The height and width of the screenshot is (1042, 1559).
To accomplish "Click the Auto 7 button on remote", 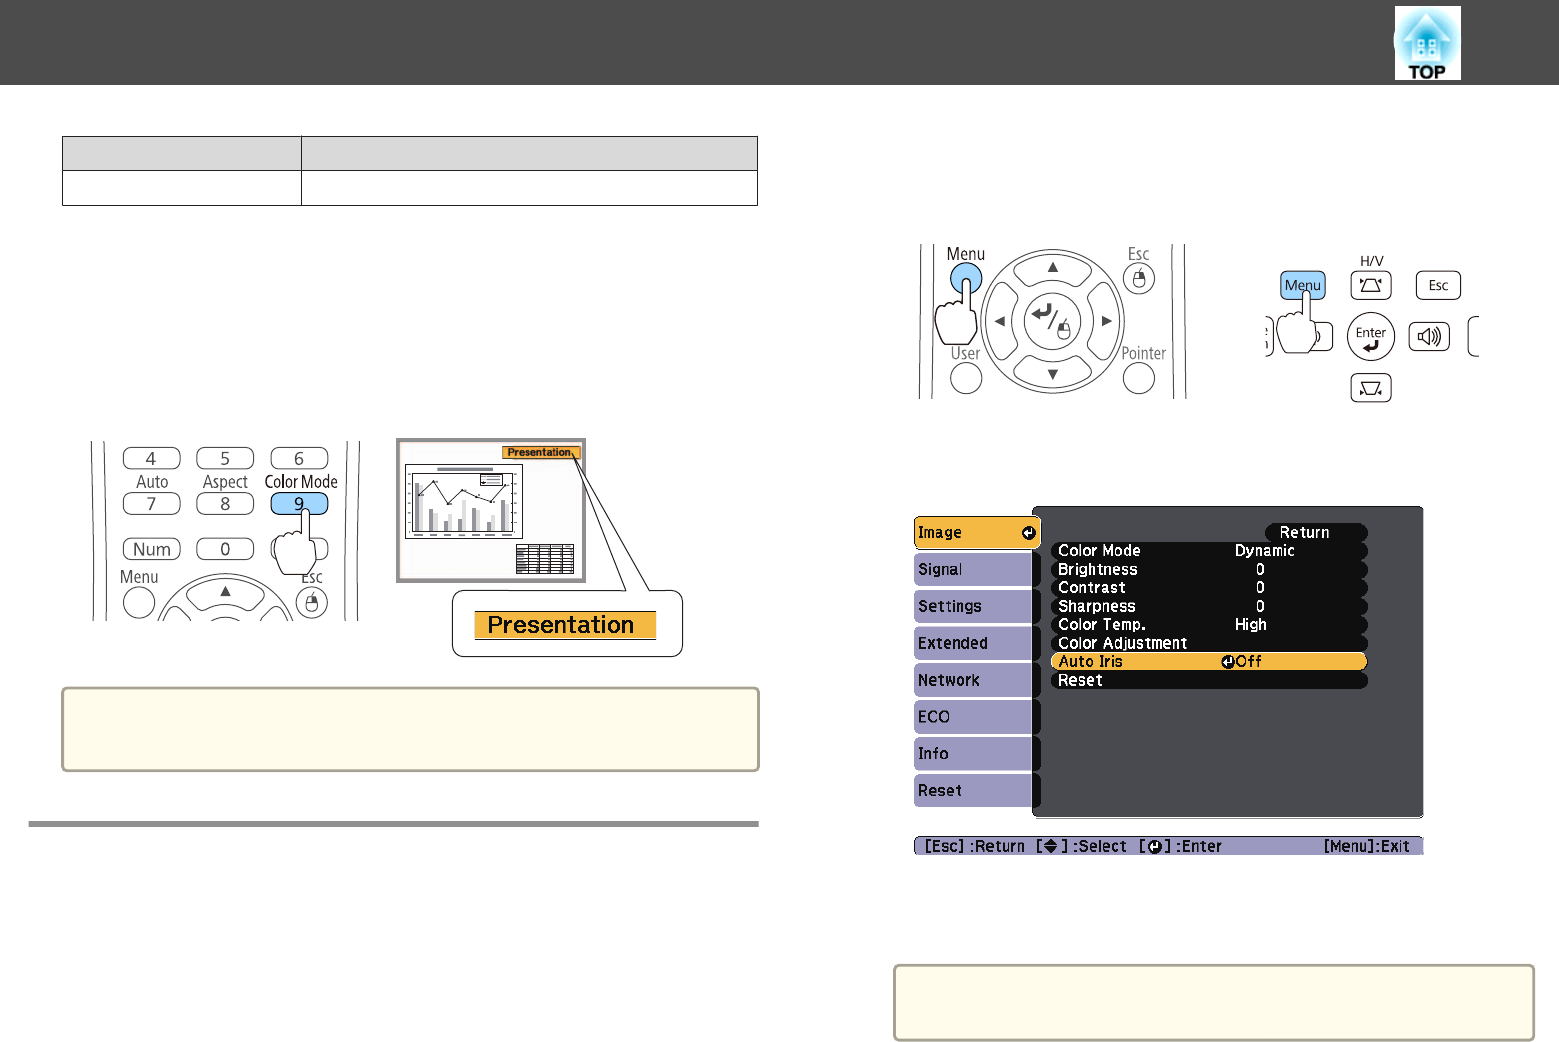I will point(151,504).
